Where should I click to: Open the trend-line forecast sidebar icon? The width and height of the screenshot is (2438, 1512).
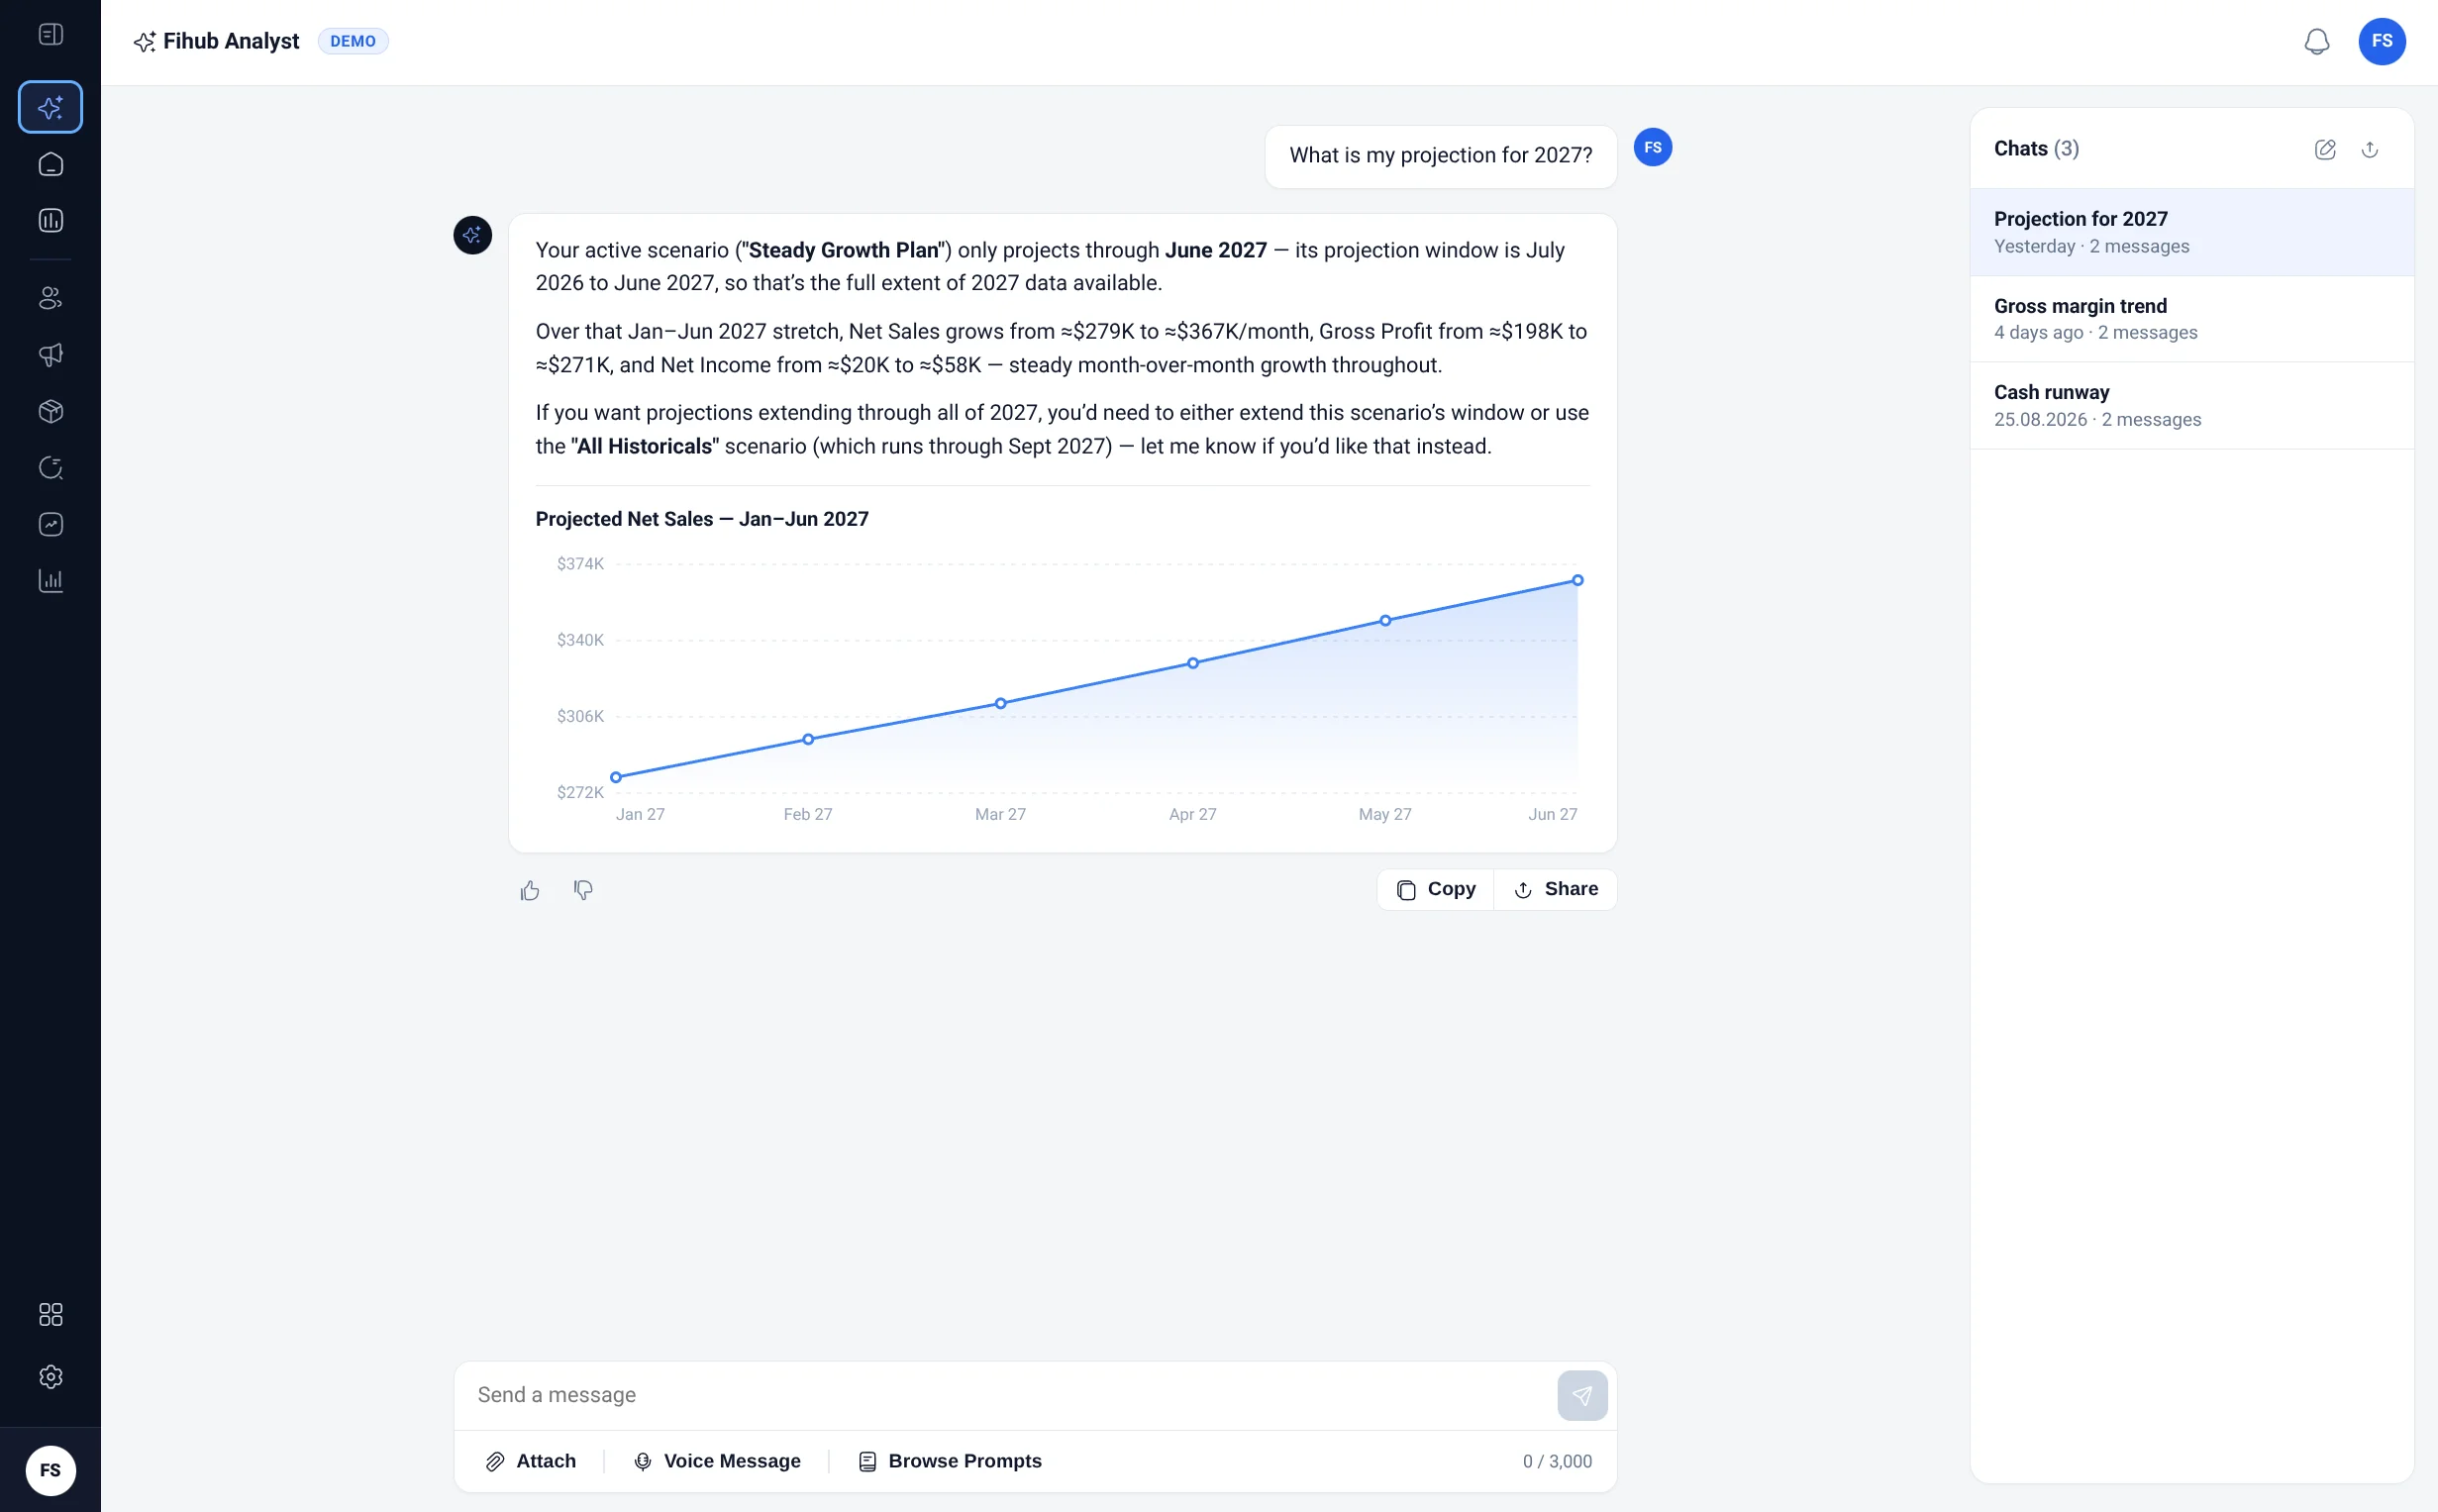click(50, 525)
